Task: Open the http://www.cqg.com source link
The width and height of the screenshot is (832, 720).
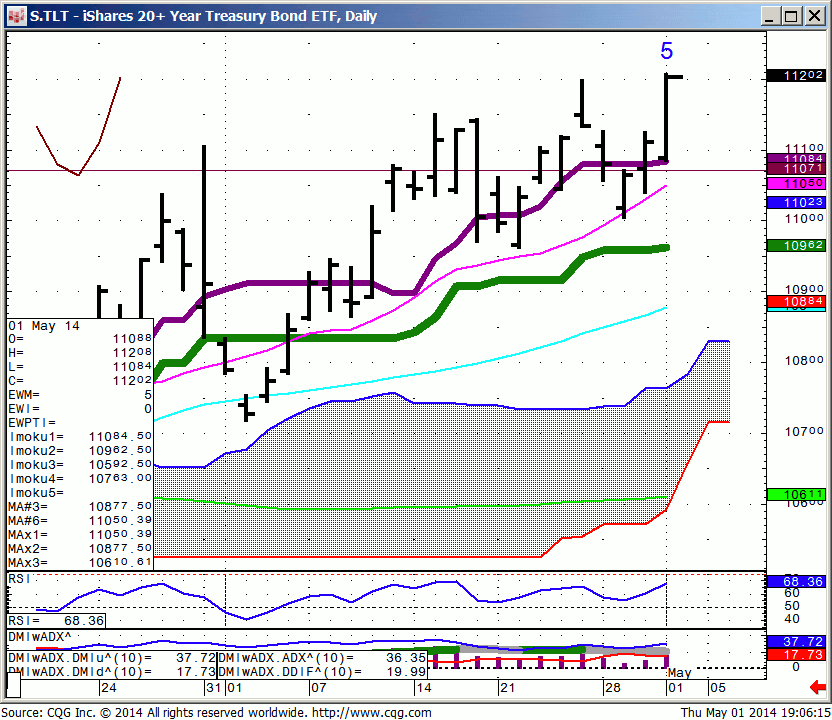Action: 372,713
